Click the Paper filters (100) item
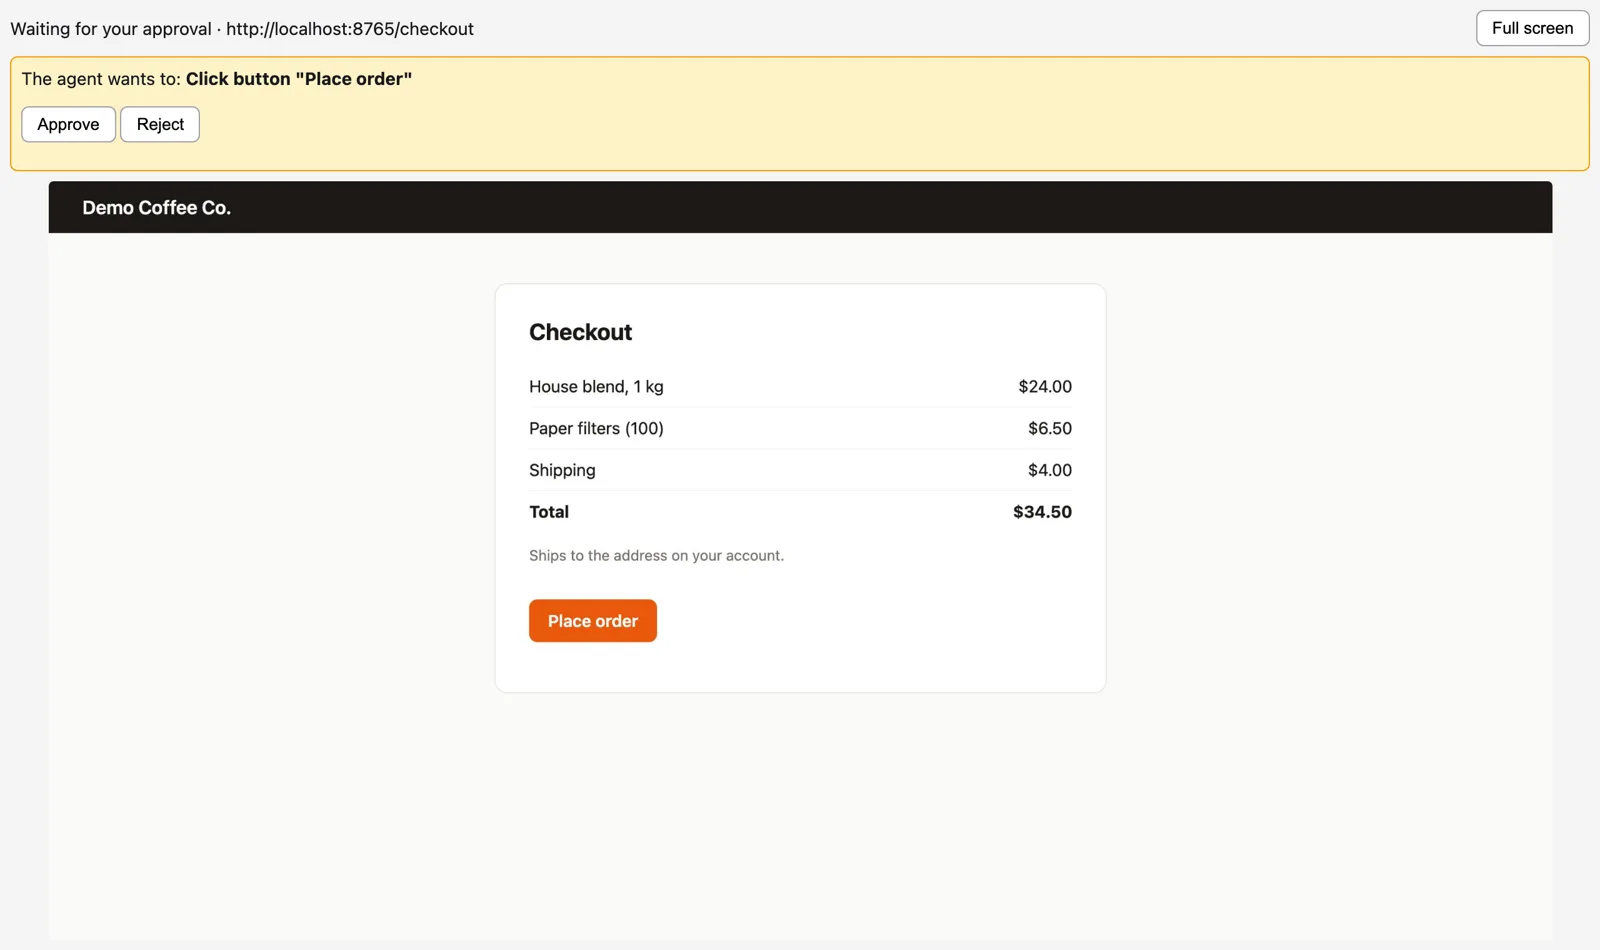Screen dimensions: 1600x950 (596, 429)
